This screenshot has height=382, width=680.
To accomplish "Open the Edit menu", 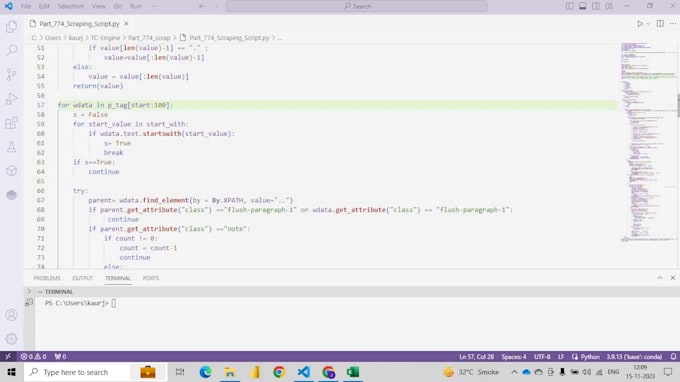I will coord(44,6).
